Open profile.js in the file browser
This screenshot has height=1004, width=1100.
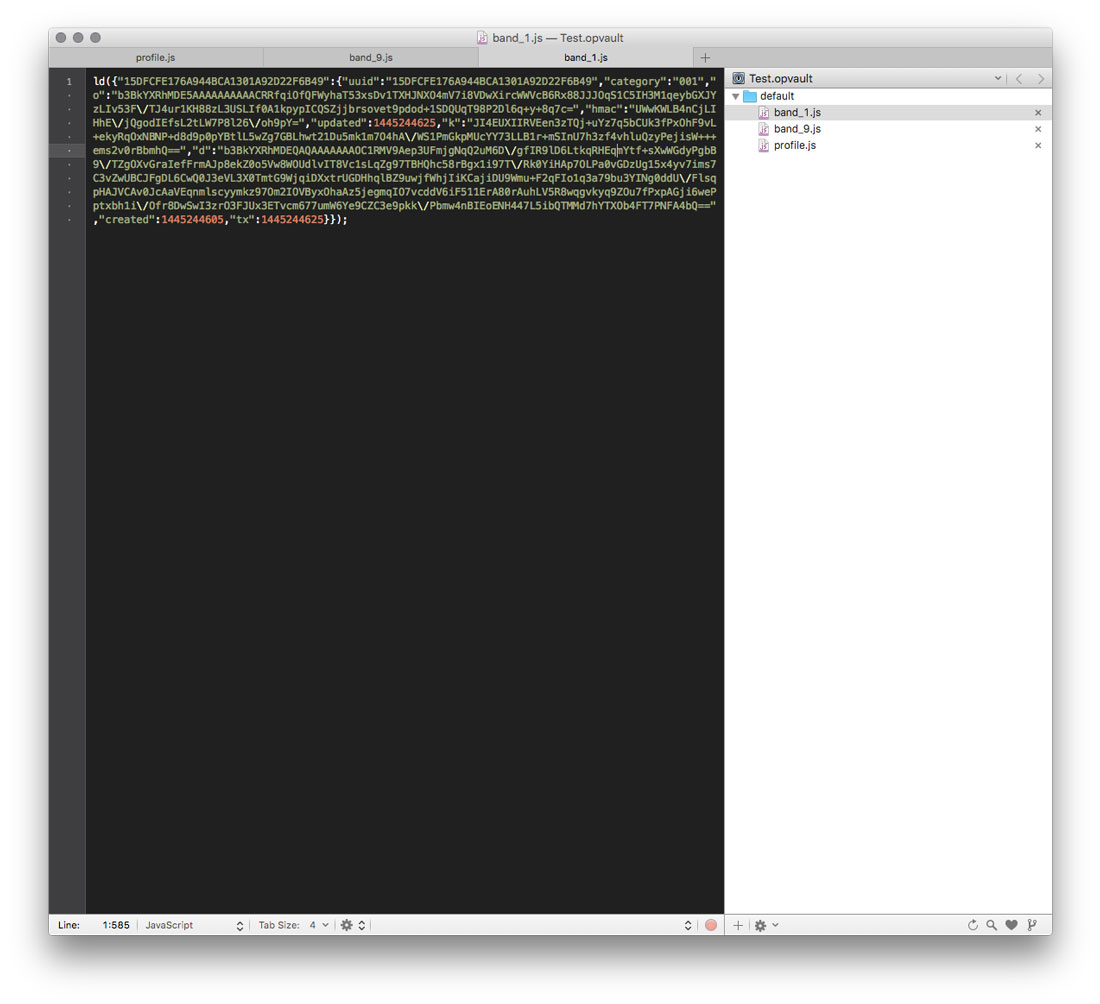tap(794, 145)
